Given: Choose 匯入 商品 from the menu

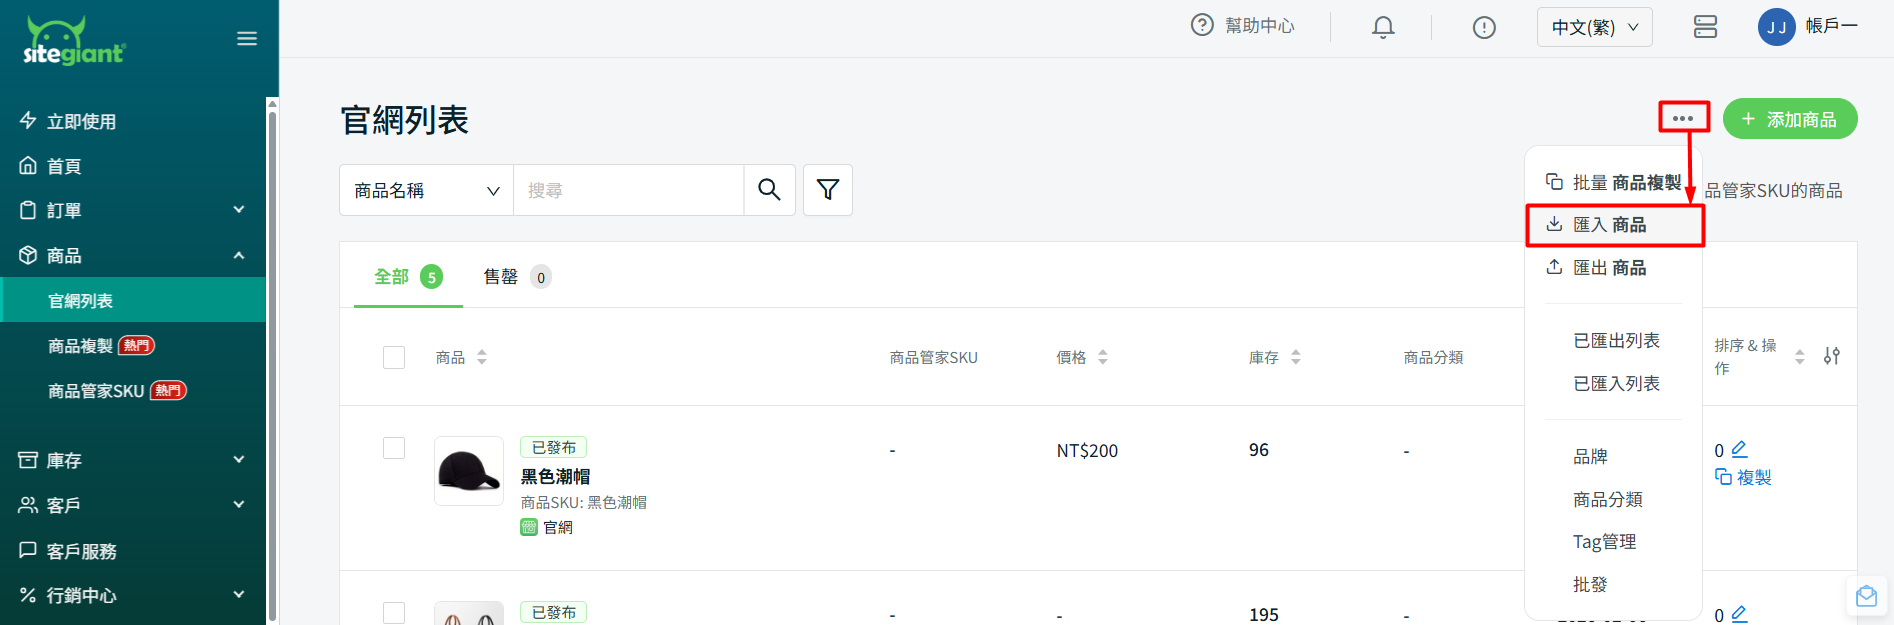Looking at the screenshot, I should click(x=1614, y=225).
